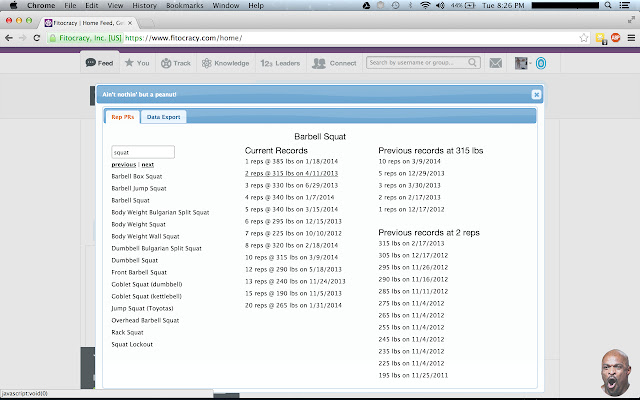Select Barbell Box Squat exercise
Viewport: 640px width, 400px height.
137,176
